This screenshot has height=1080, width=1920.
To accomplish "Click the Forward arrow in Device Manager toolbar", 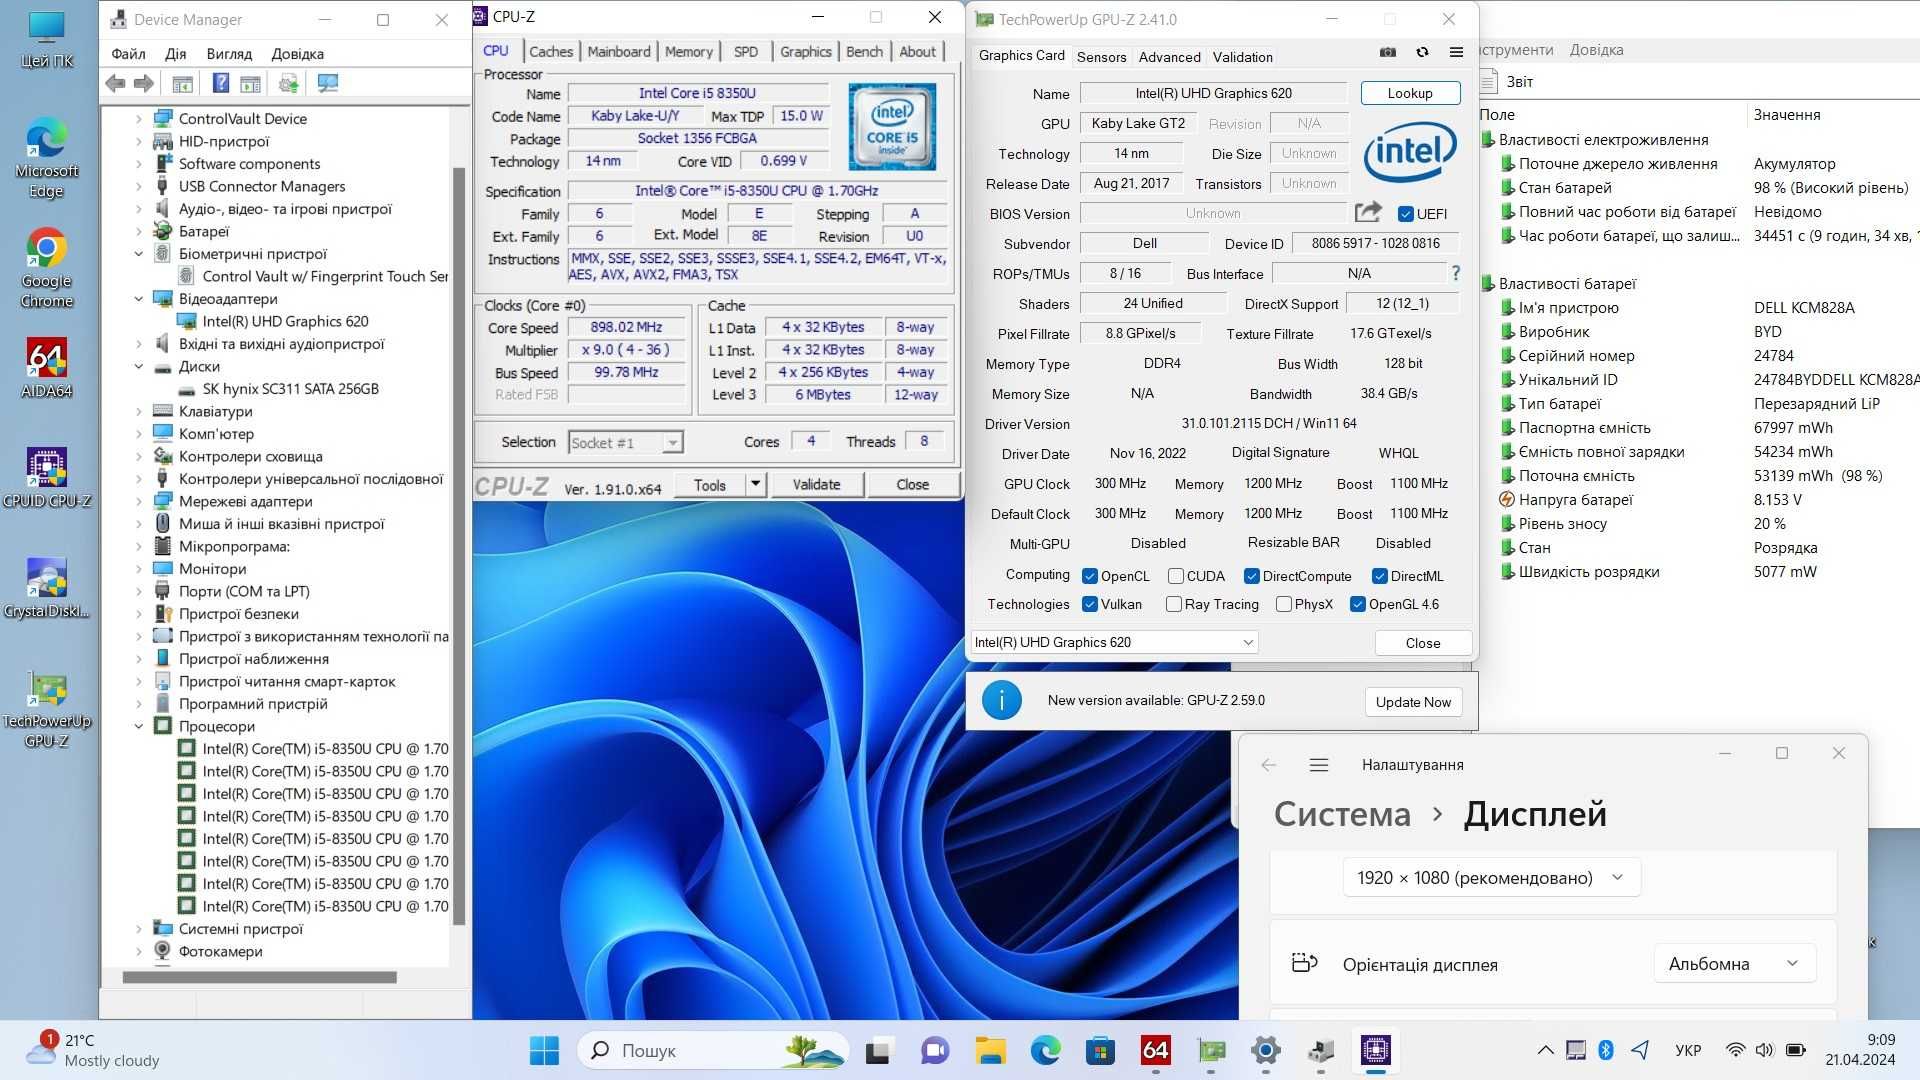I will click(x=144, y=84).
